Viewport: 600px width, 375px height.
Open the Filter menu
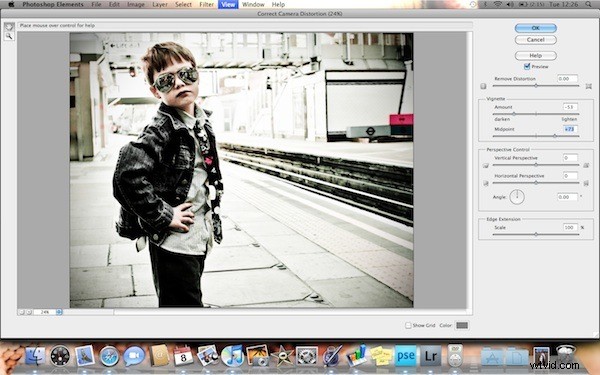(206, 4)
